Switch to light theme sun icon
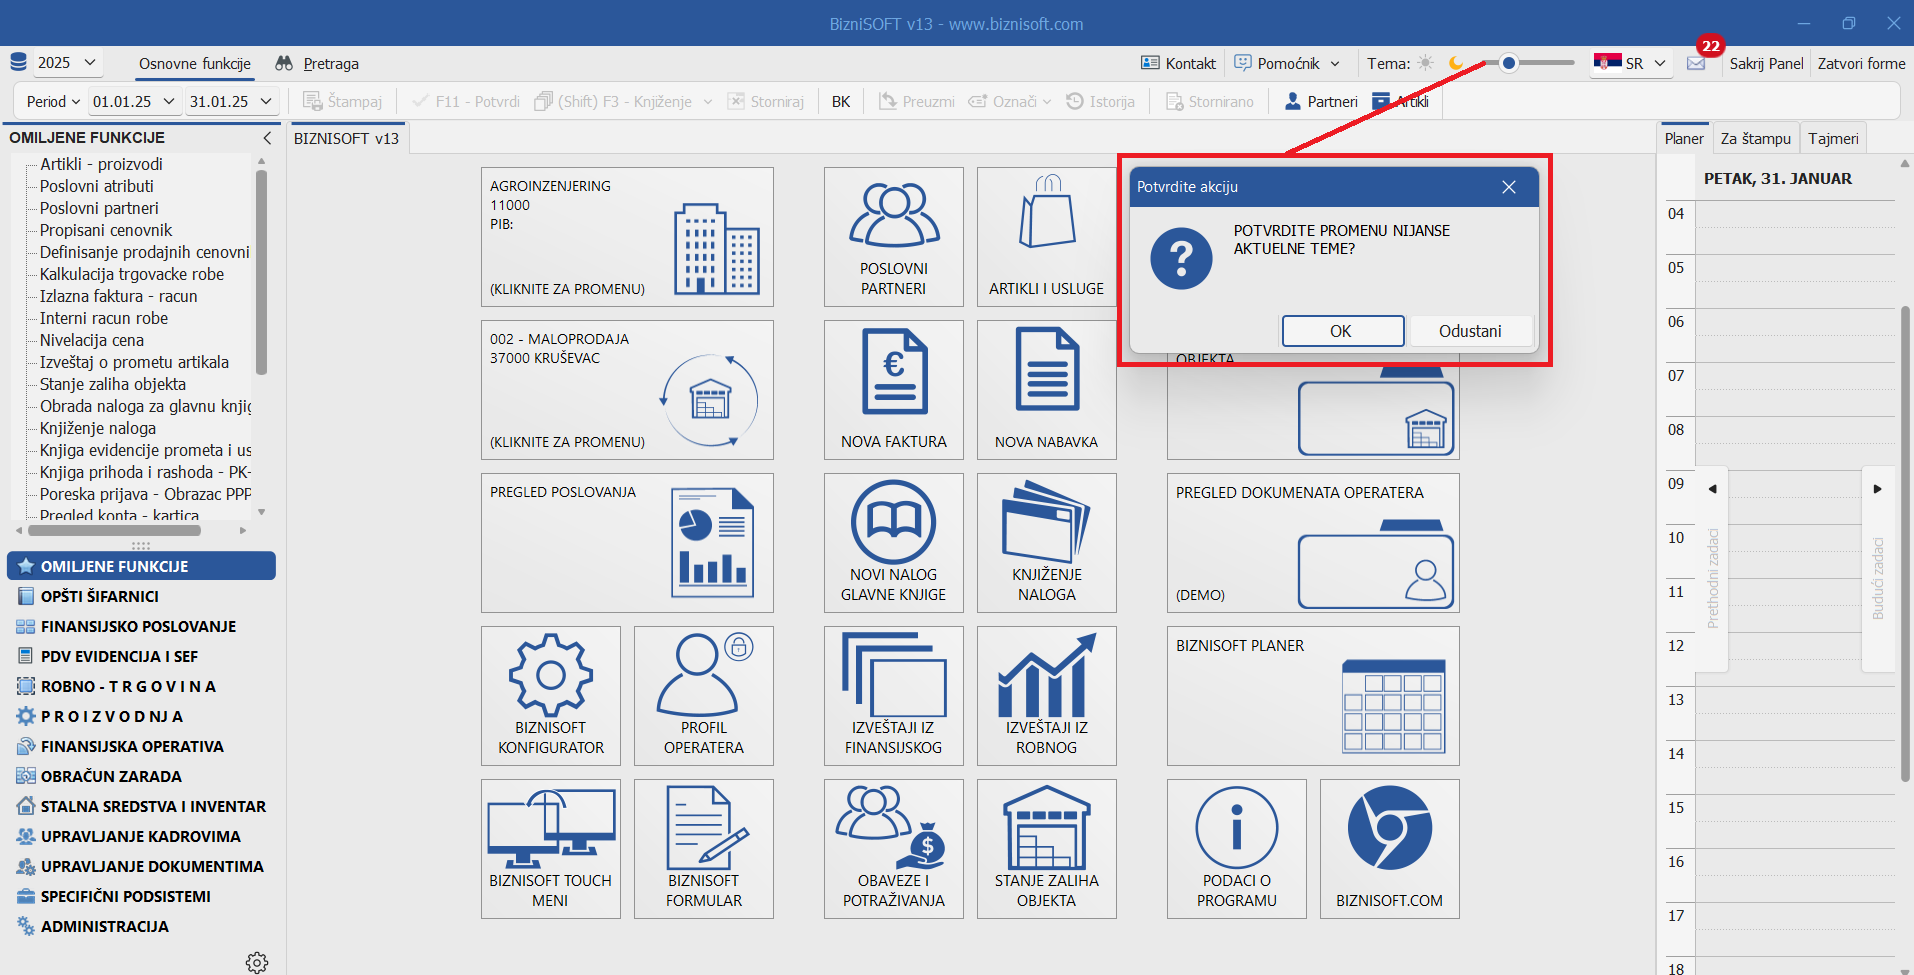The width and height of the screenshot is (1914, 975). (1426, 63)
